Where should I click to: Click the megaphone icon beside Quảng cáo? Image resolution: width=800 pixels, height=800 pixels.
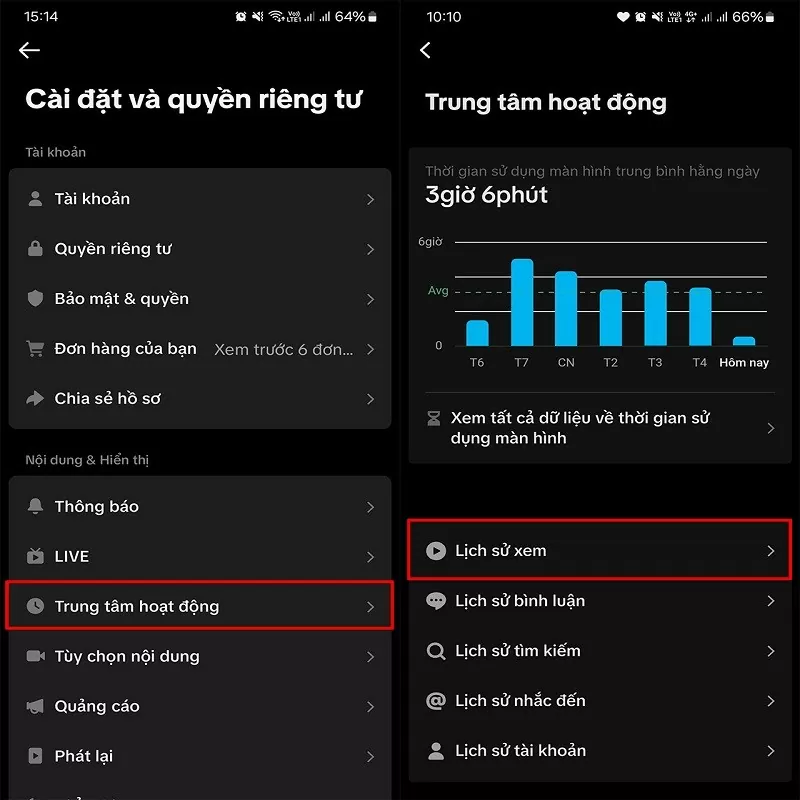[x=36, y=707]
